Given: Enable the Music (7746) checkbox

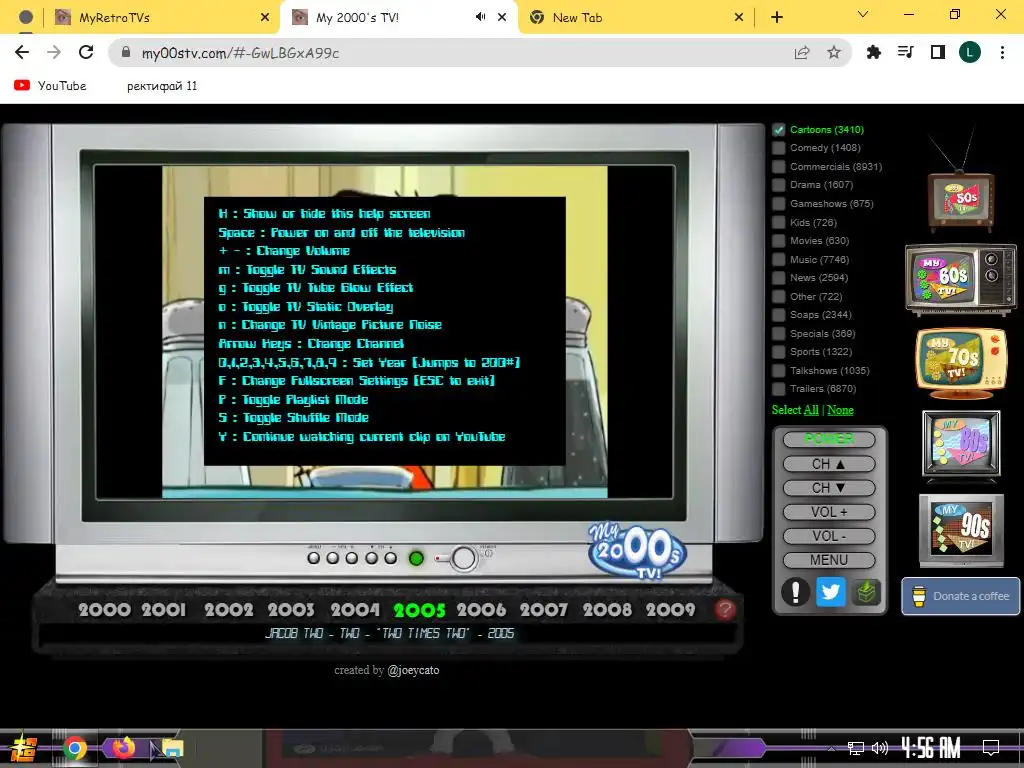Looking at the screenshot, I should [x=778, y=260].
